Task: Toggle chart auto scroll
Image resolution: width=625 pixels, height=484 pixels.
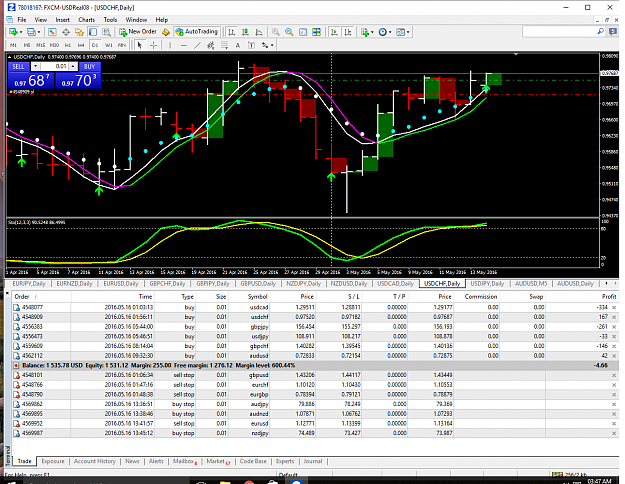Action: [x=334, y=32]
